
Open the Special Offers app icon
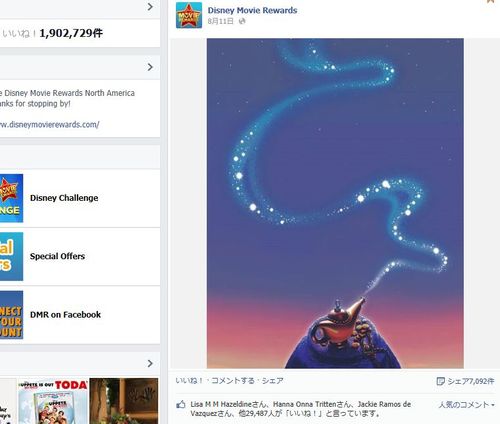(11, 256)
